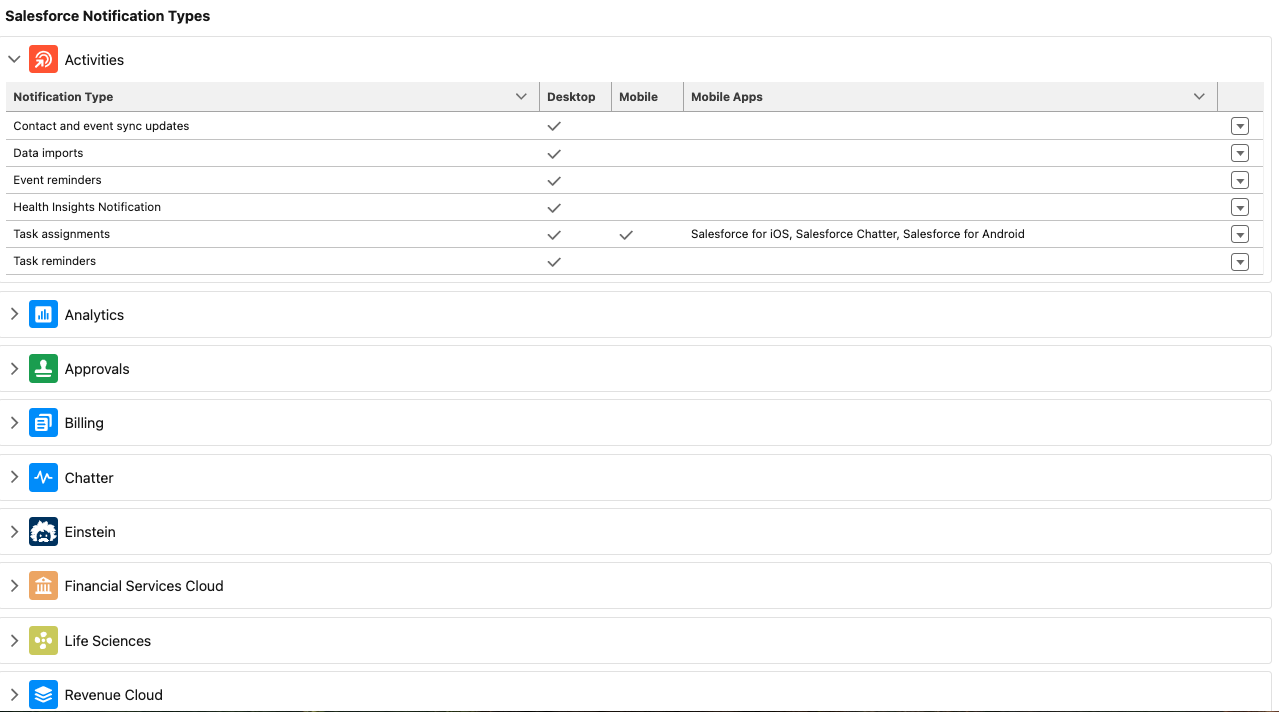Select the Contact and event sync updates row
1279x712 pixels.
(x=101, y=126)
